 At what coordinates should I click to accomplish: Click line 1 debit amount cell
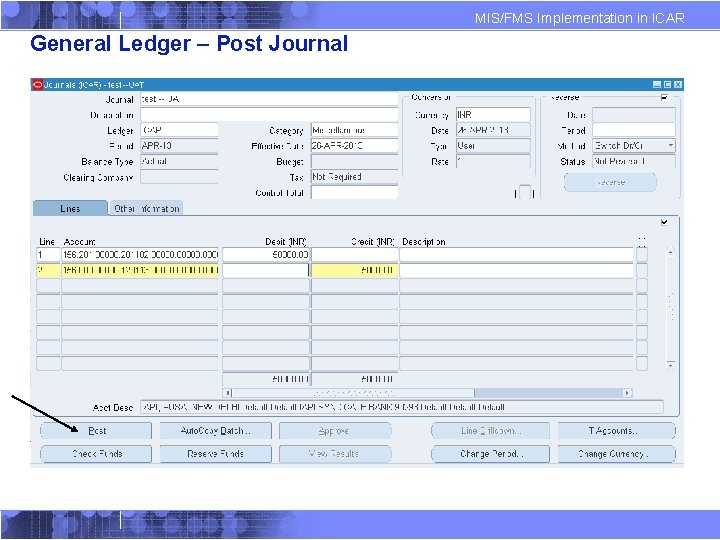click(x=265, y=254)
